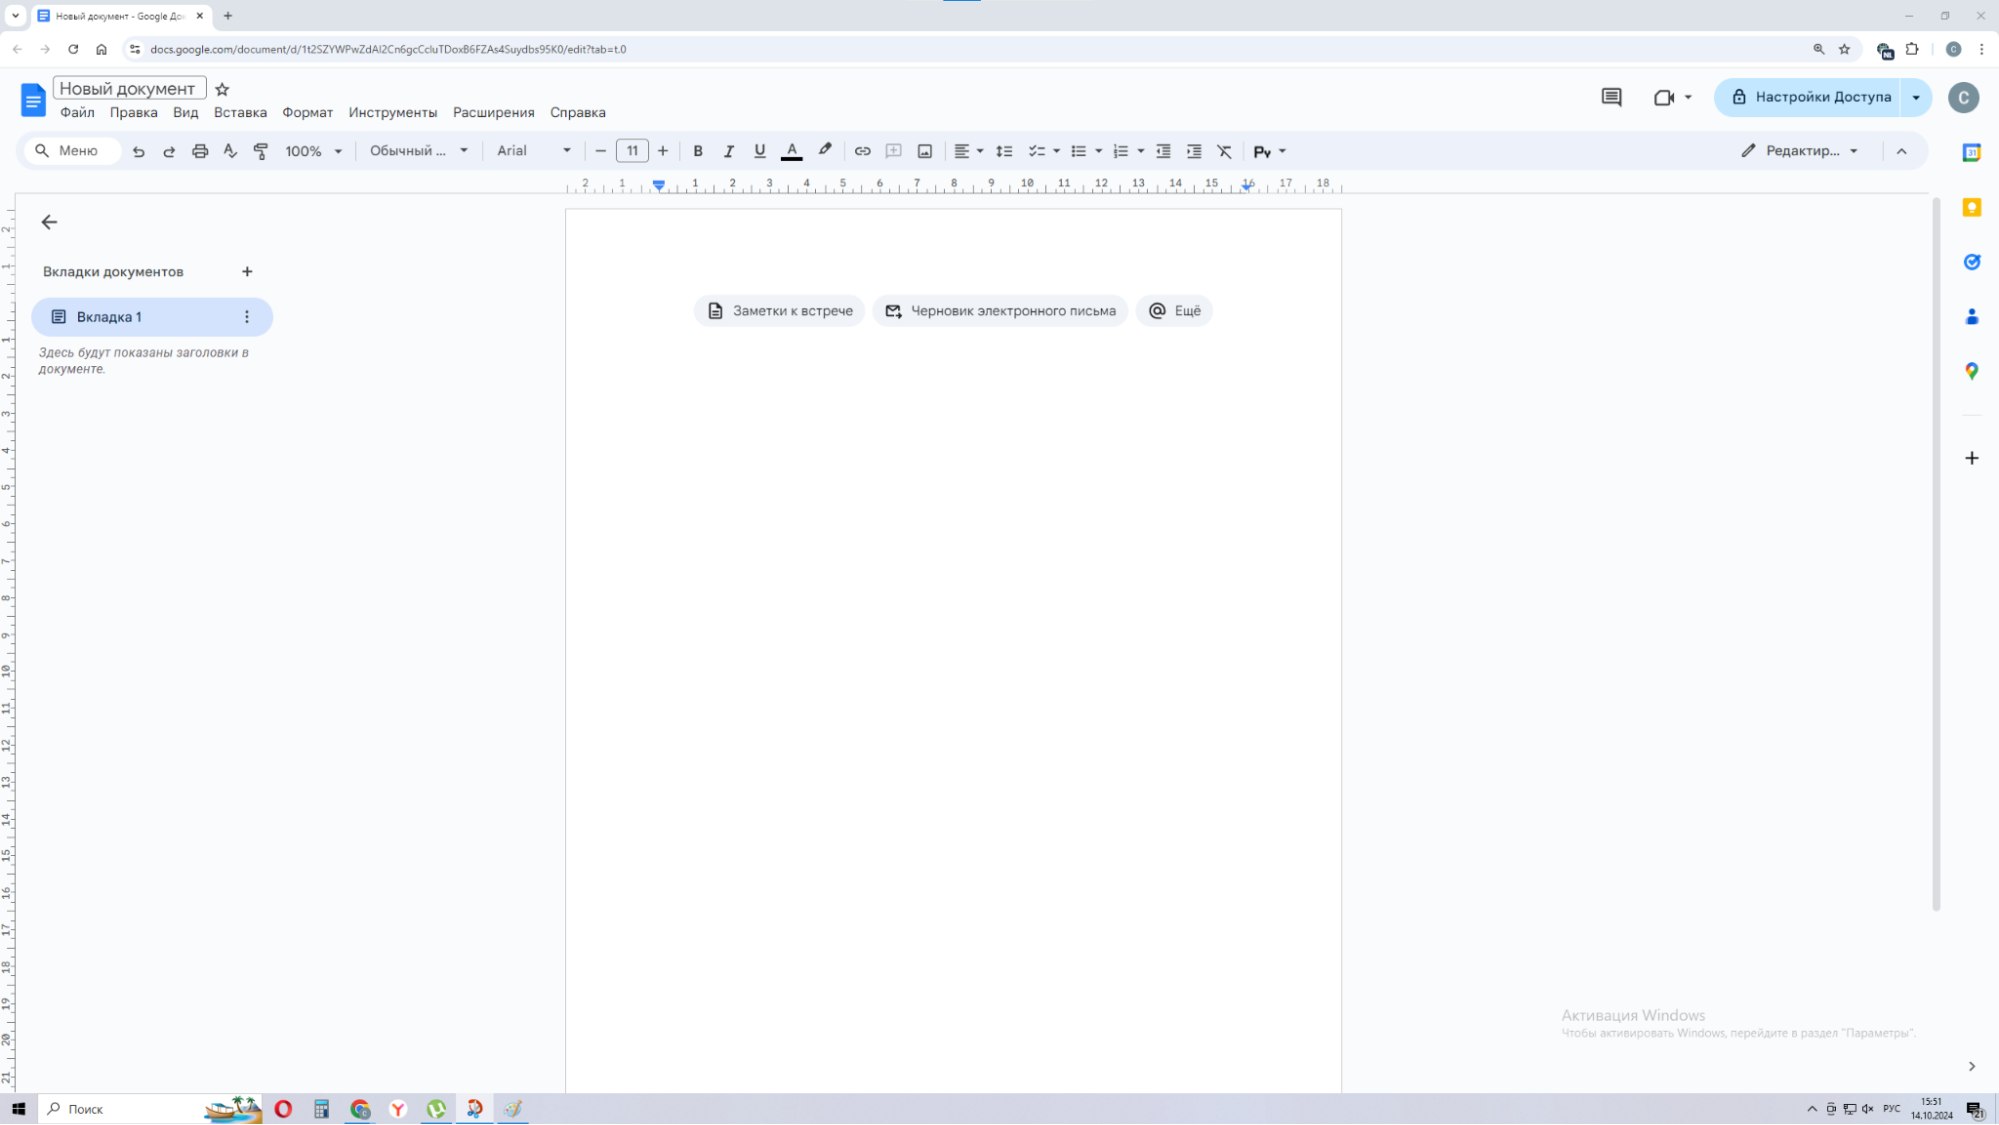Click the Настройки Доступа share button
Viewport: 1999px width, 1125px height.
click(x=1810, y=97)
